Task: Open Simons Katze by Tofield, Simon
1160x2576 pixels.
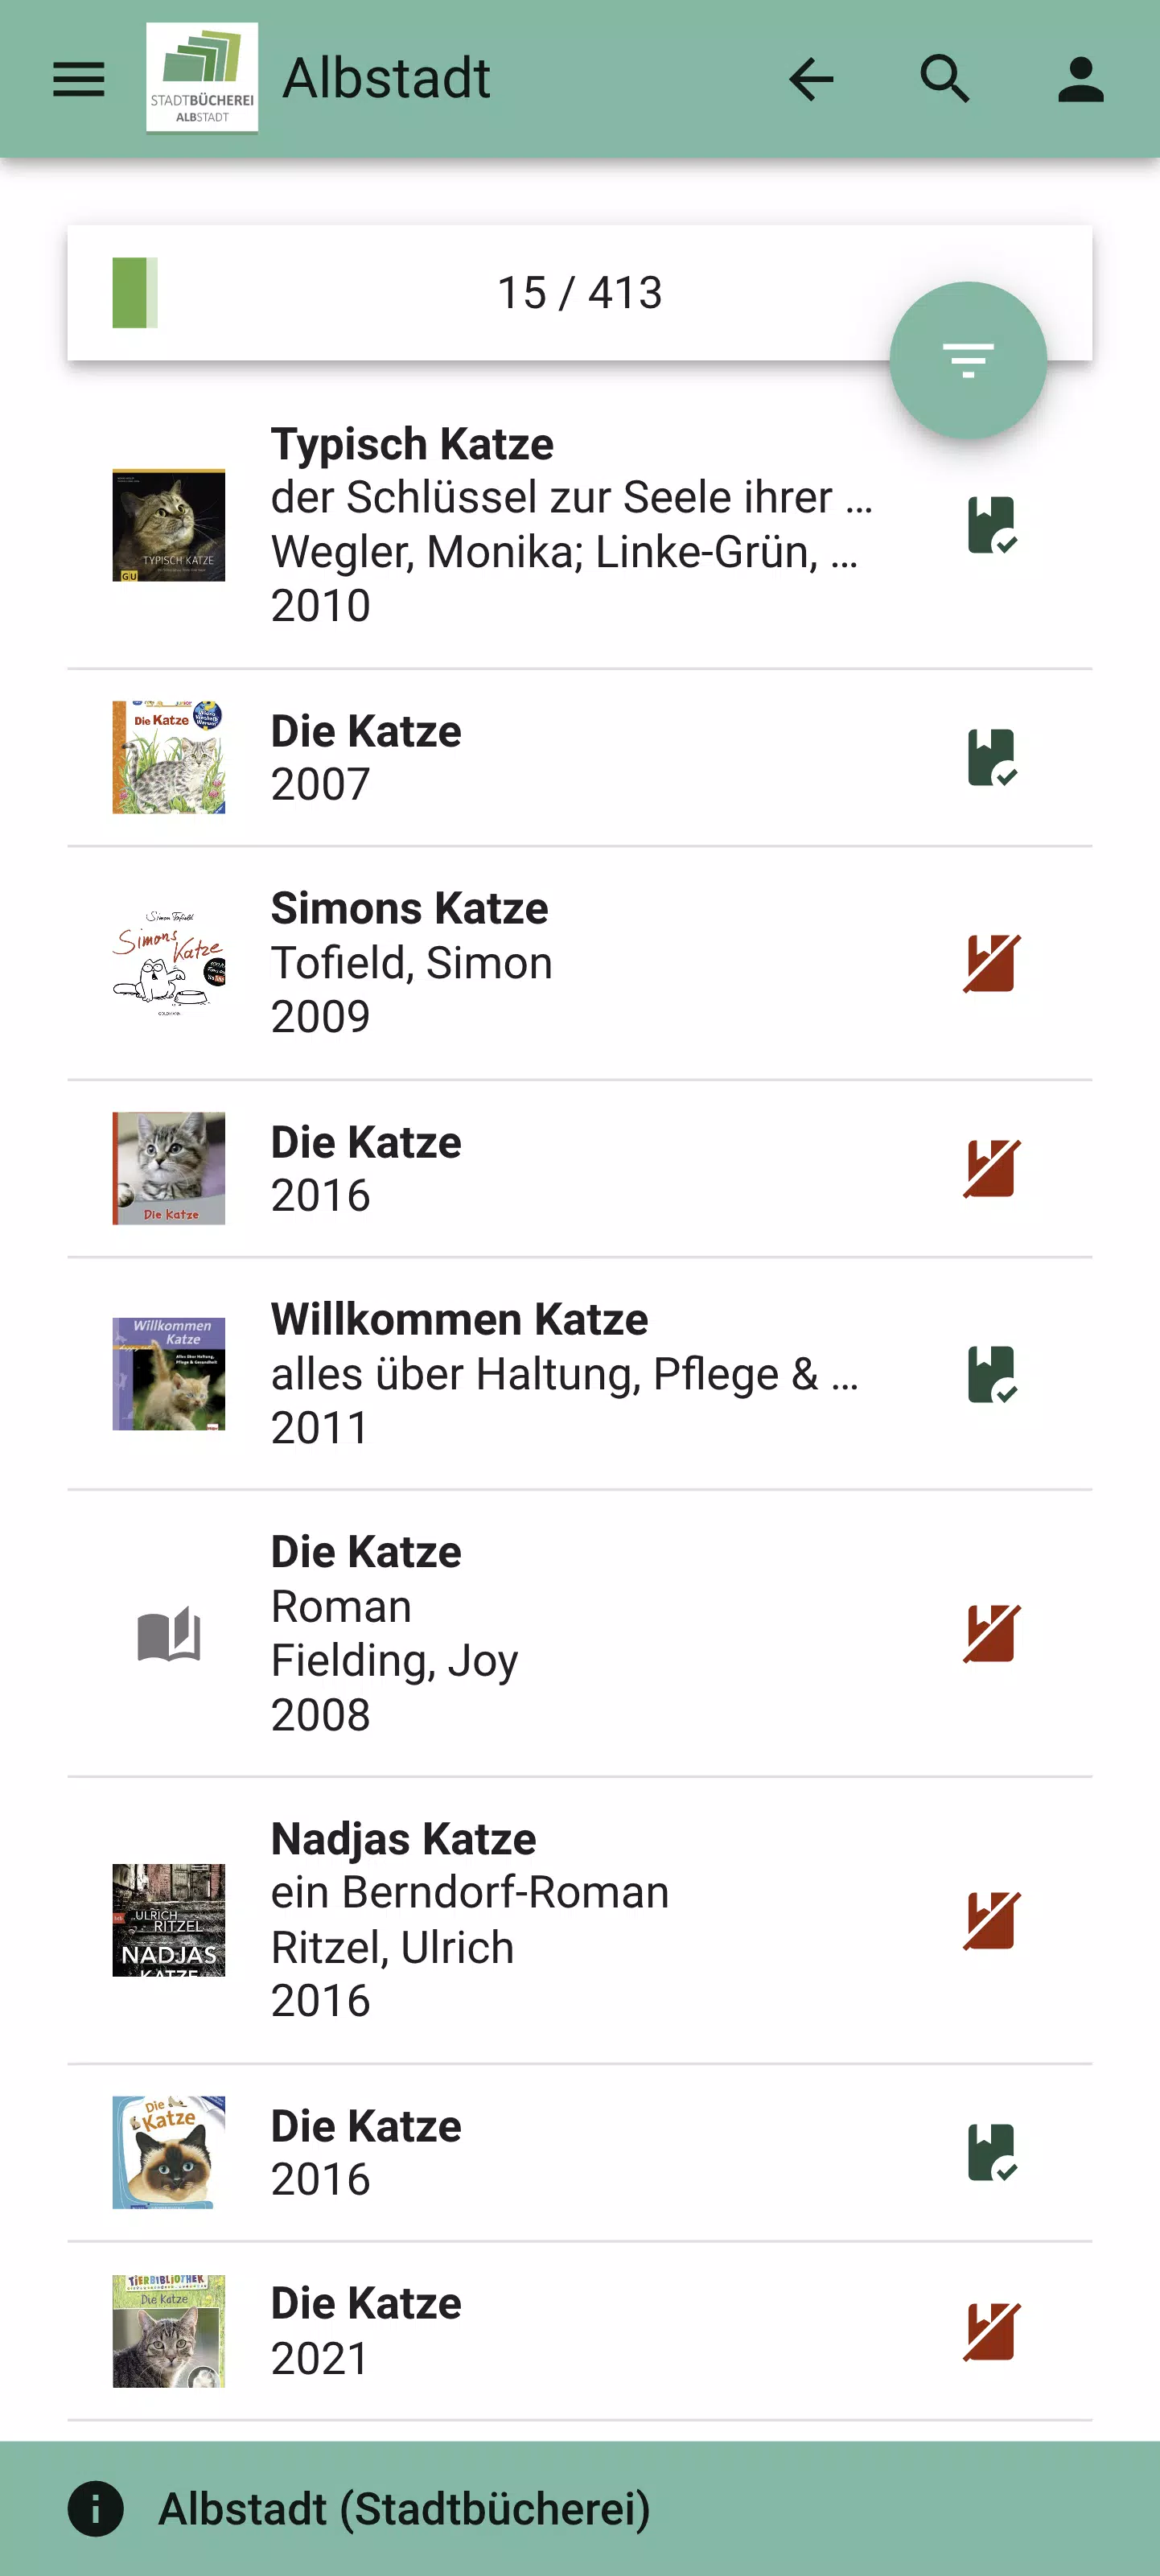Action: click(410, 962)
